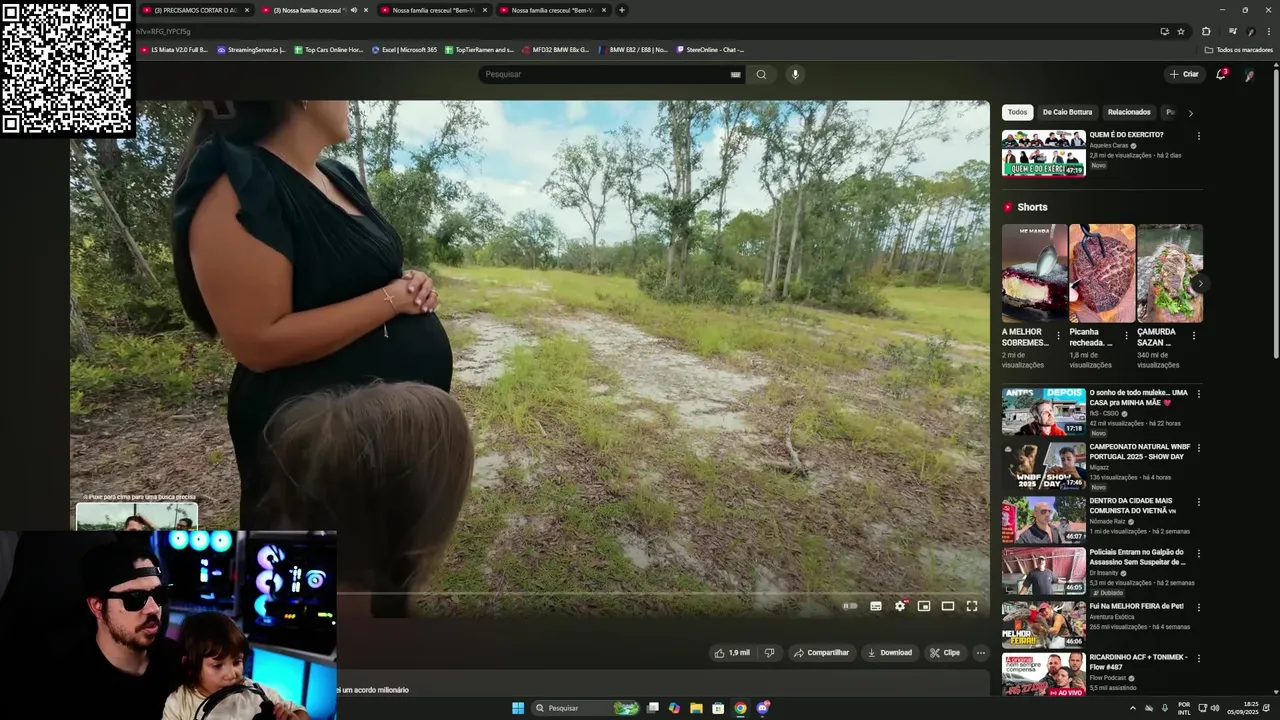
Task: Switch to PRECISAMOS CORTAR browser tab
Action: (195, 10)
